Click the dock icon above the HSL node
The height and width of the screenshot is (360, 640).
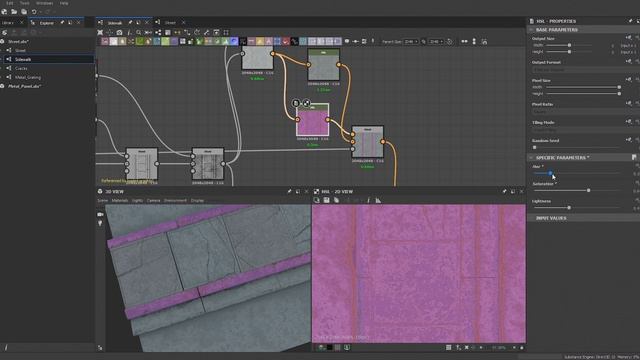(296, 103)
